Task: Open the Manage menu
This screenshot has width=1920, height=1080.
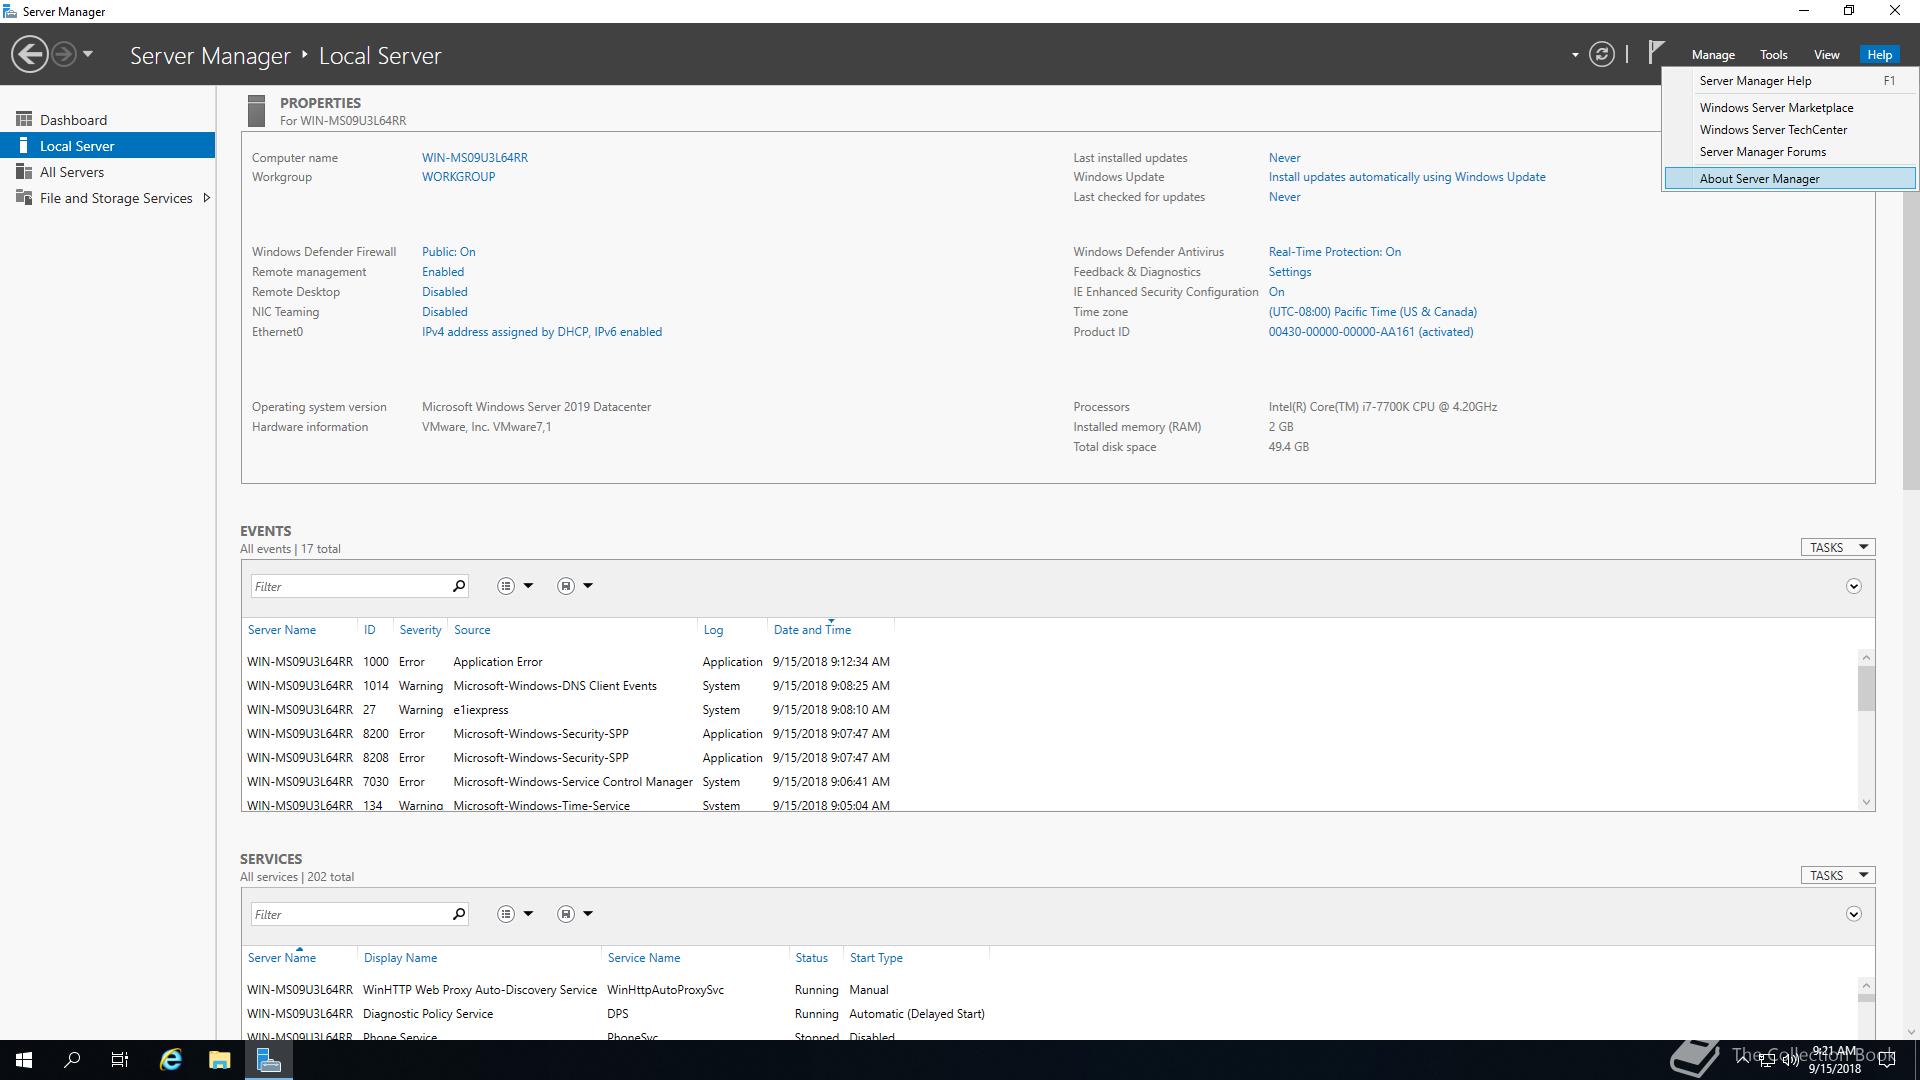Action: (1712, 55)
